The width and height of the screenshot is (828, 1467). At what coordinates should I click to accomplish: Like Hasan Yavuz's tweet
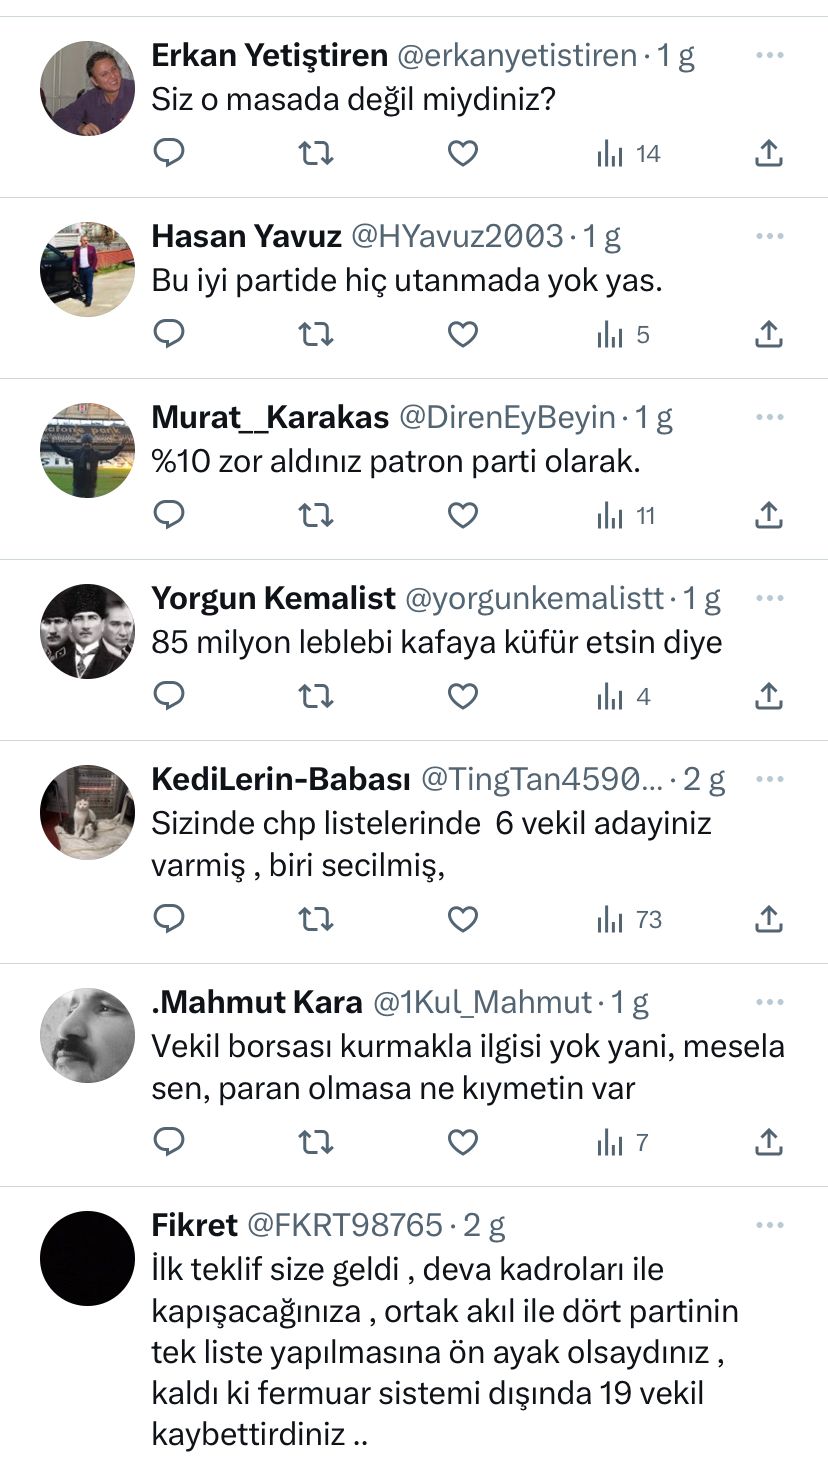pos(462,334)
